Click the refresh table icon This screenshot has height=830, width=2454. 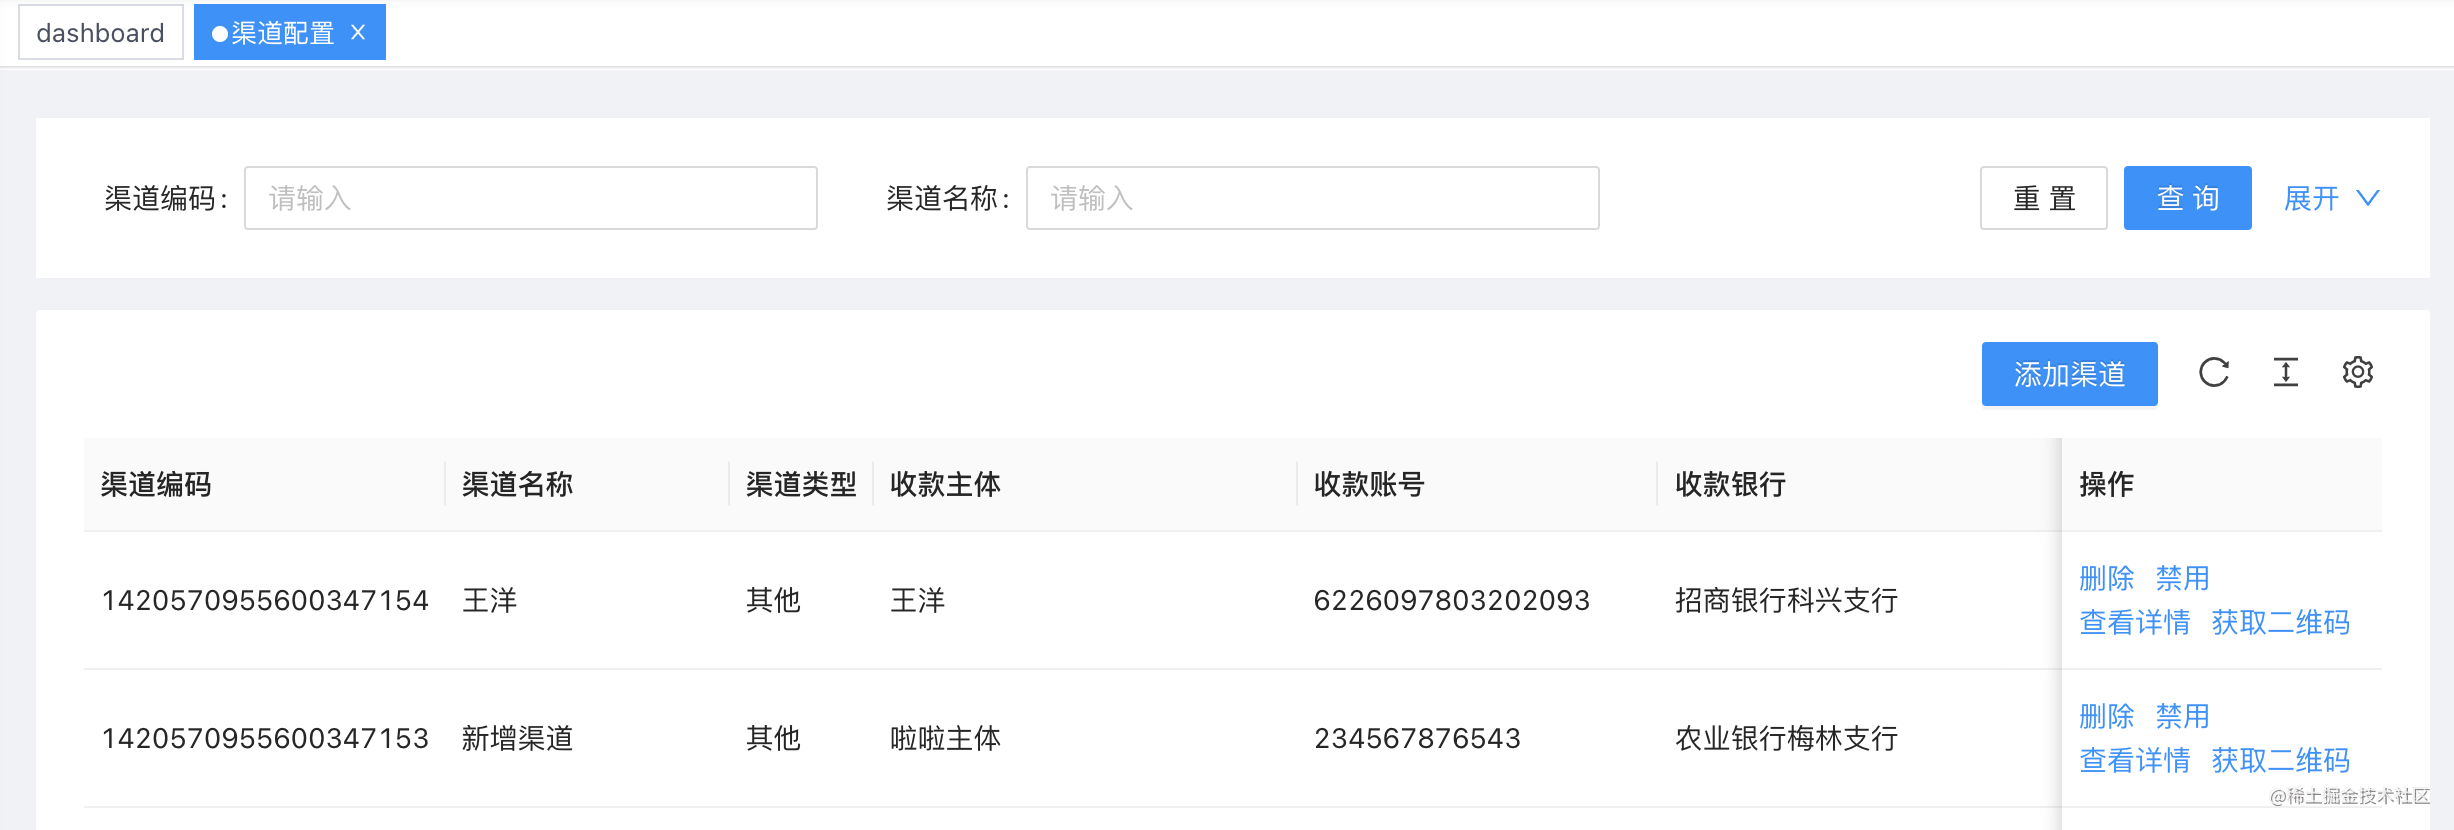2214,372
